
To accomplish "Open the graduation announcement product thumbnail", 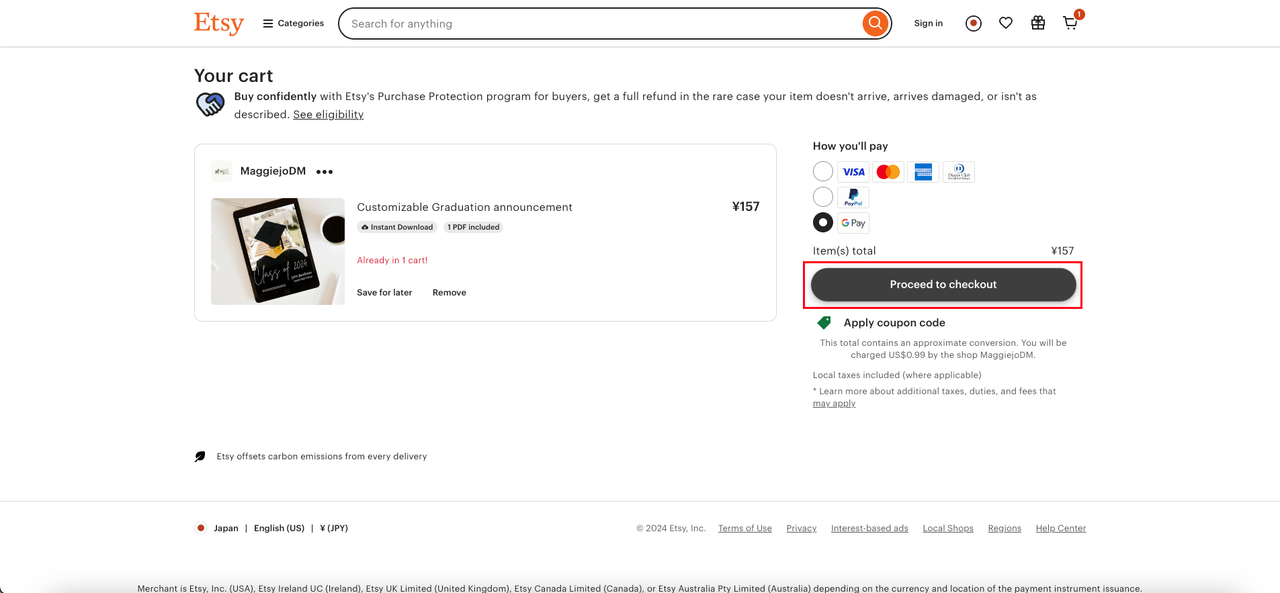I will tap(278, 251).
